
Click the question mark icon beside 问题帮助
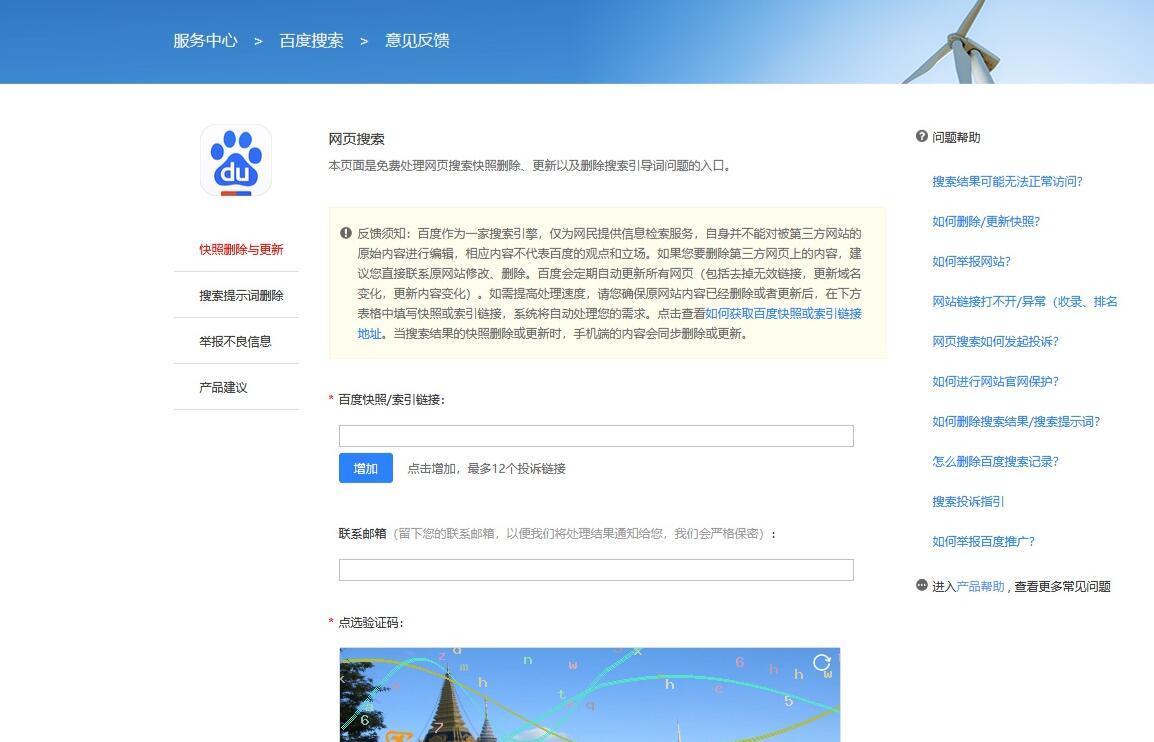(922, 137)
